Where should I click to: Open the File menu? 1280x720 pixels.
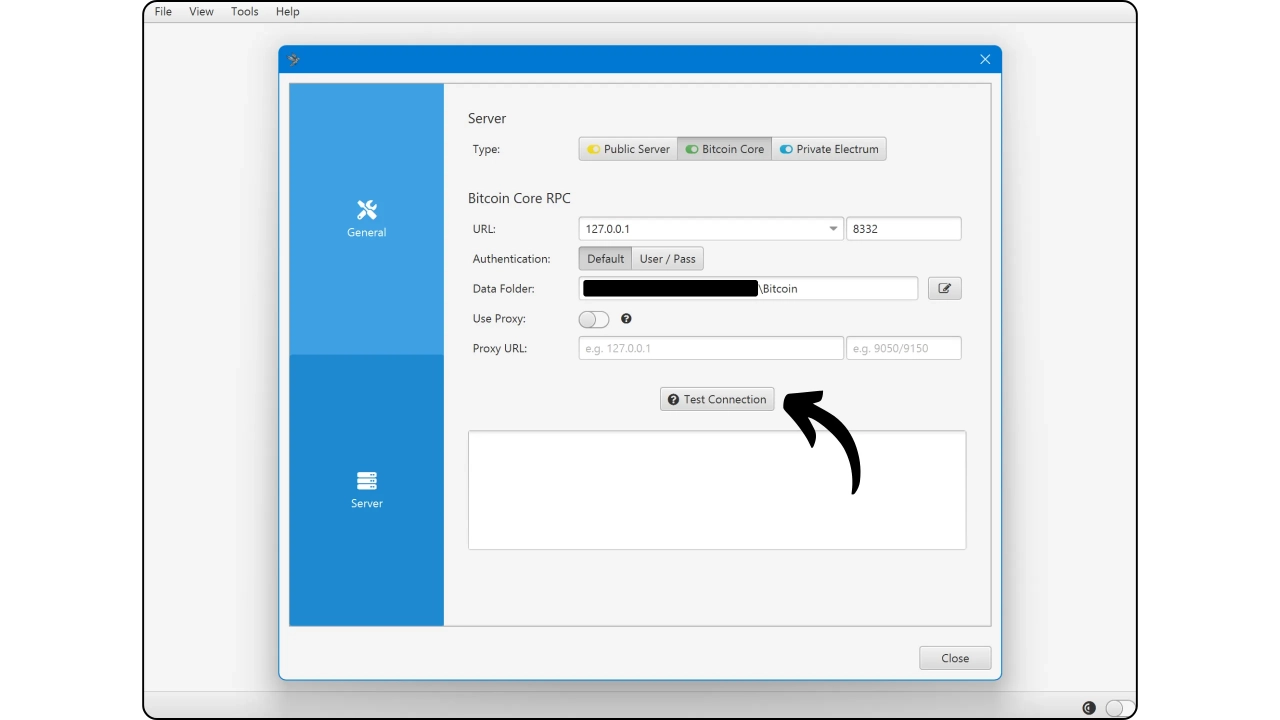click(x=163, y=12)
